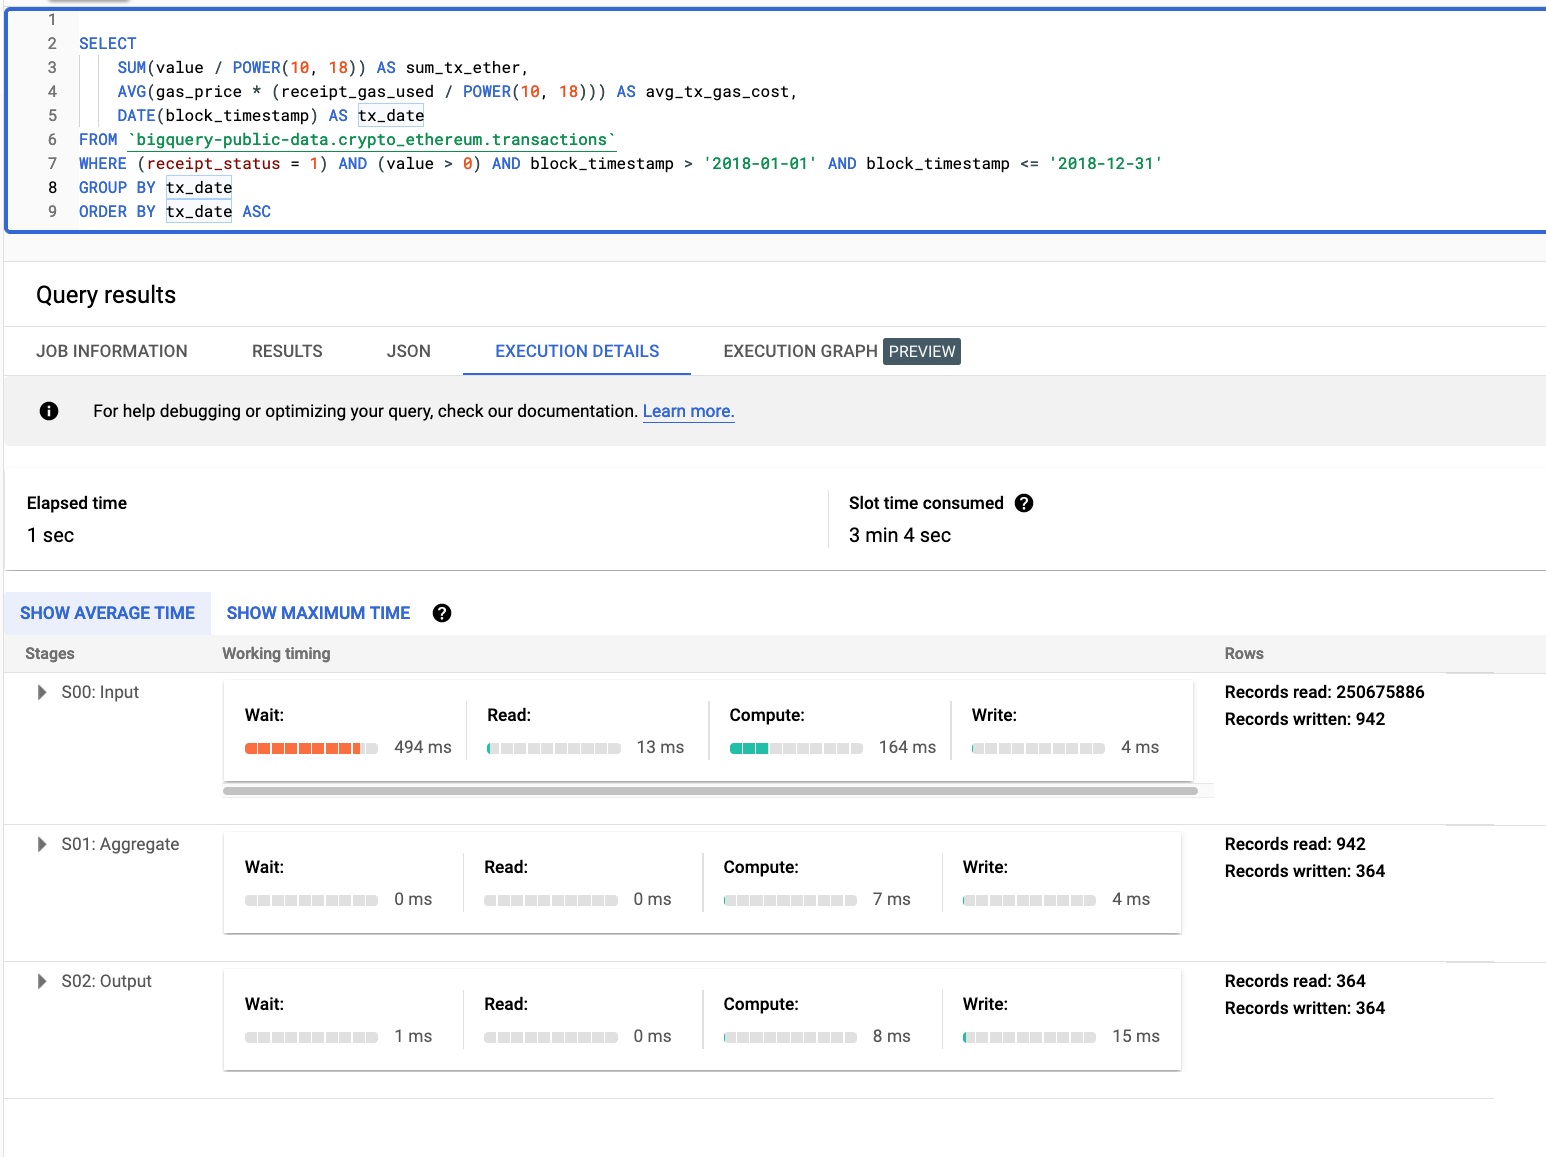Viewport: 1546px width, 1157px height.
Task: Click the info icon beside the debugging help text
Action: pyautogui.click(x=49, y=411)
